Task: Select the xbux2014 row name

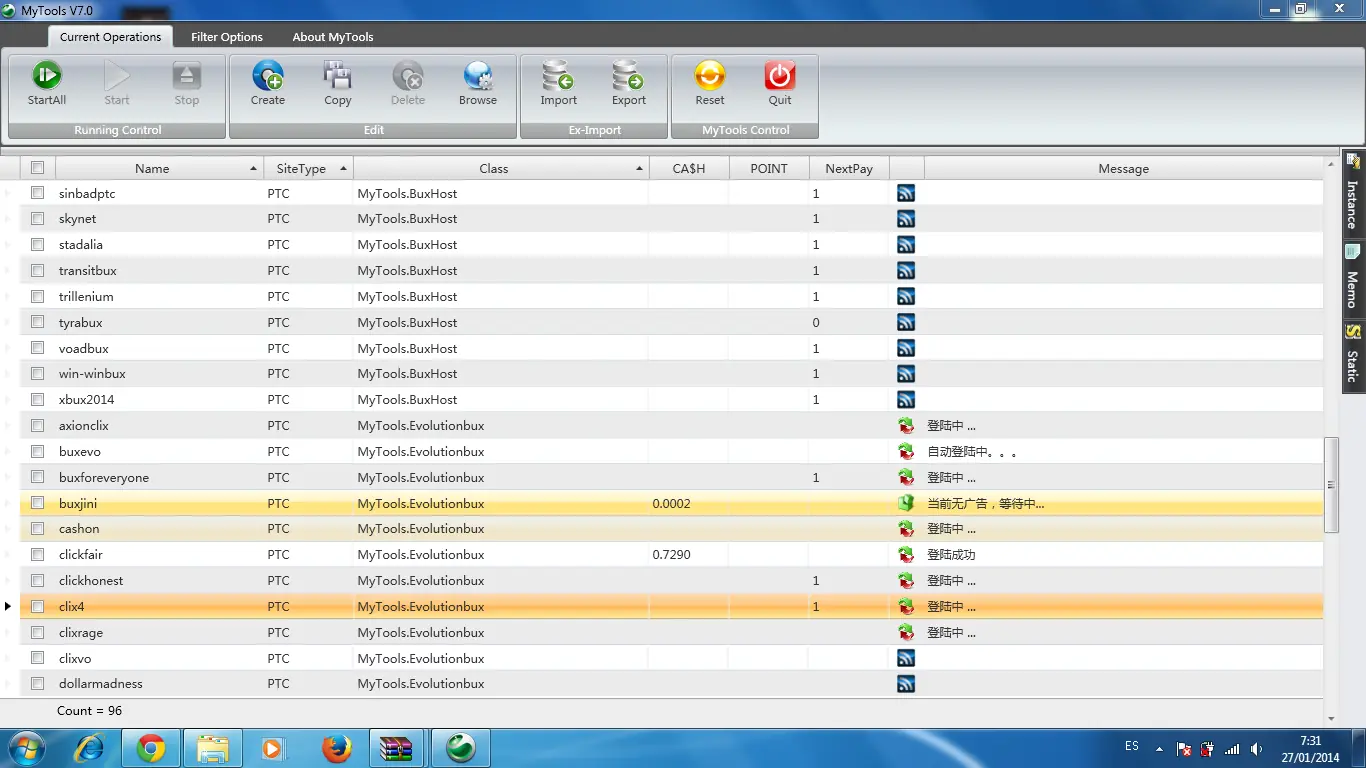Action: pyautogui.click(x=87, y=399)
